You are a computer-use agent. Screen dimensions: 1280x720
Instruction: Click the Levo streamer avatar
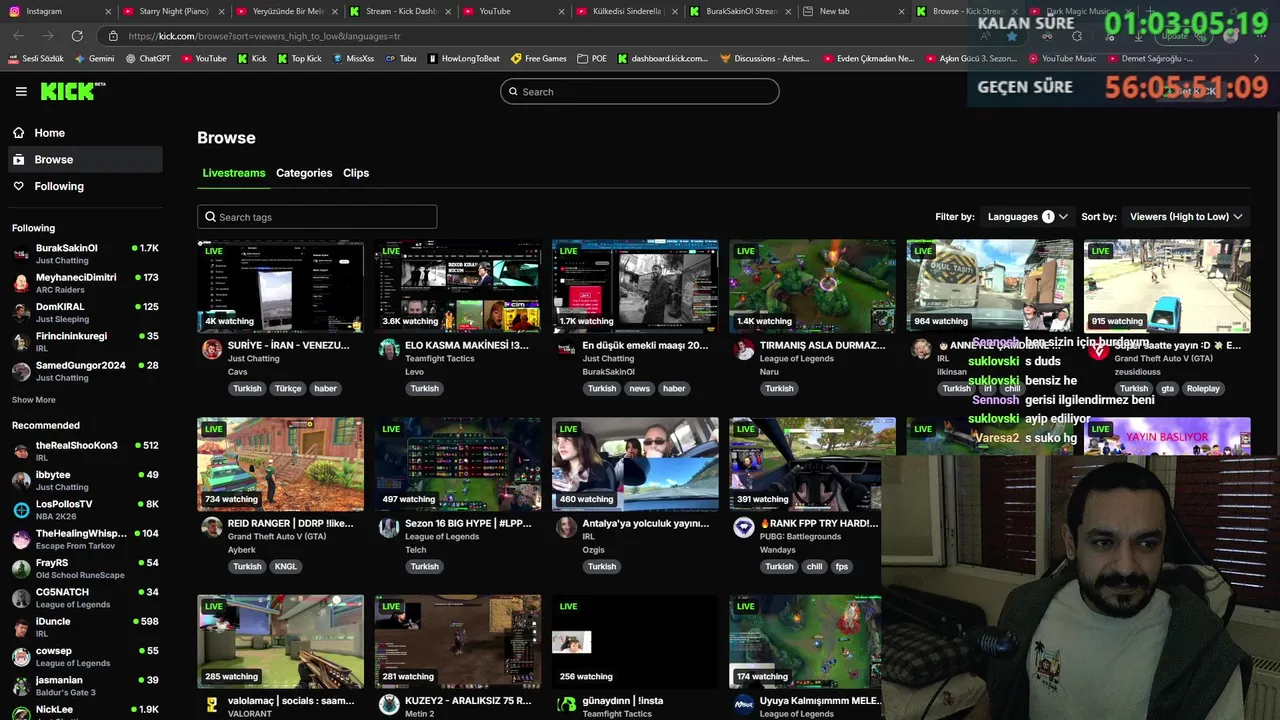pos(389,349)
